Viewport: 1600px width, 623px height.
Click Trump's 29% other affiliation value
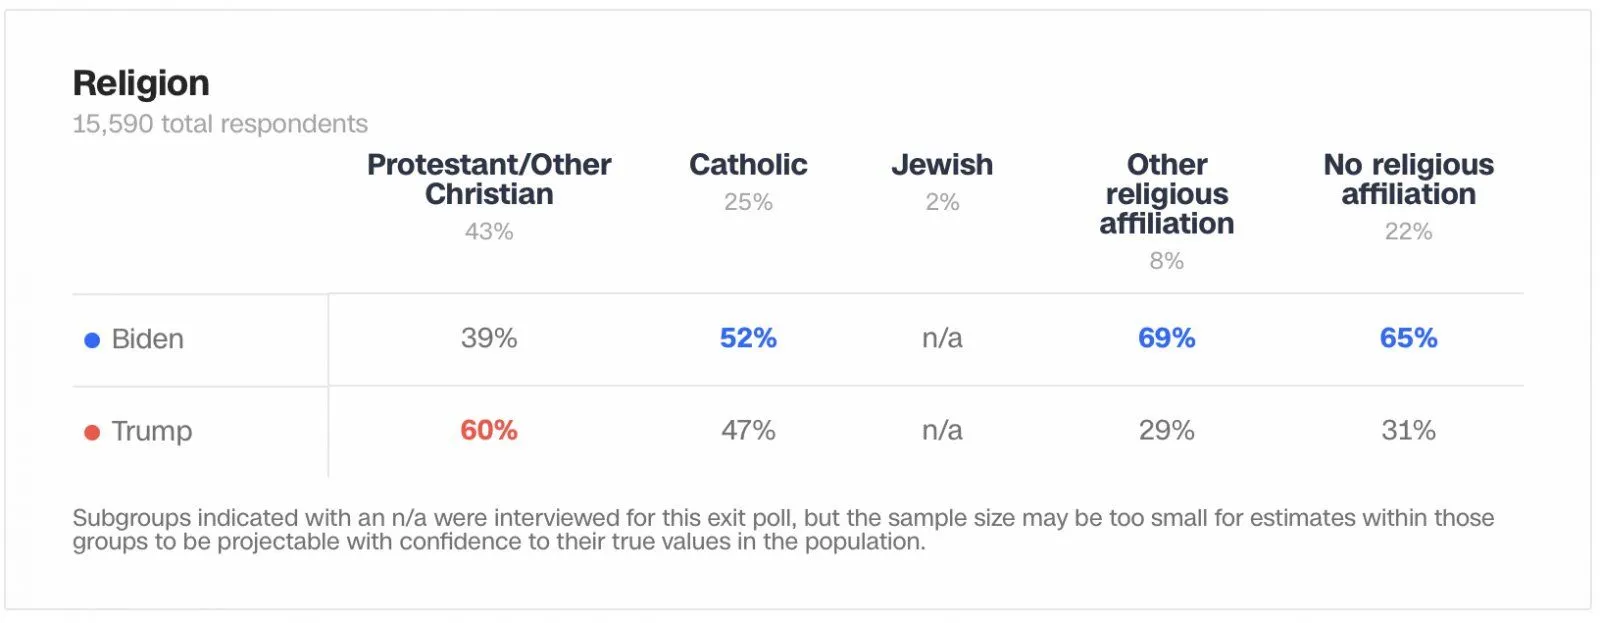(1167, 430)
